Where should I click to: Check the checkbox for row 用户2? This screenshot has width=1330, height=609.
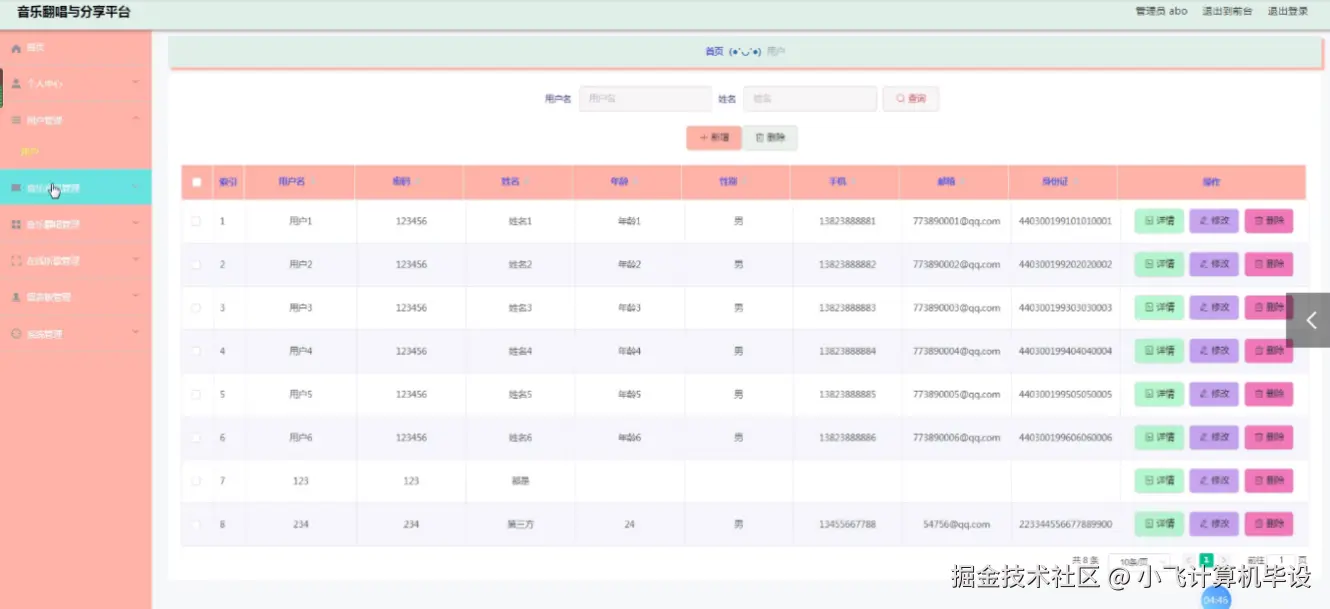click(x=196, y=265)
